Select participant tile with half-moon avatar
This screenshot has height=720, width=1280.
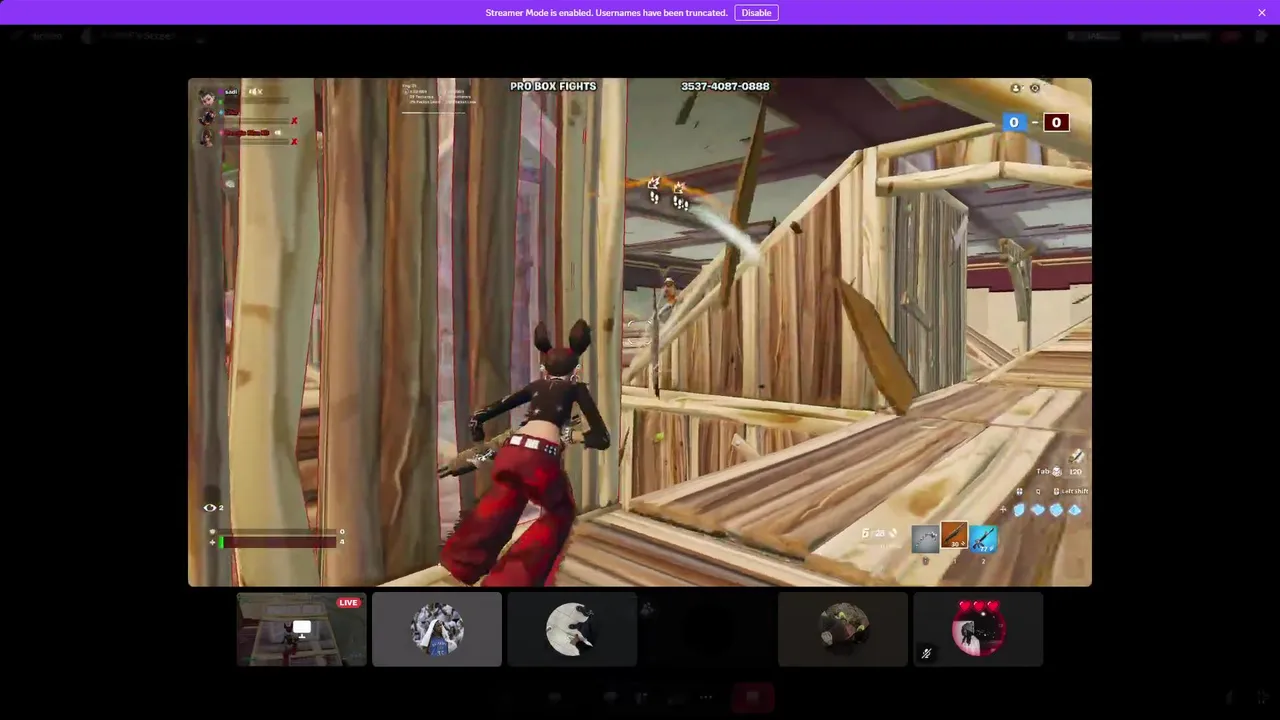[572, 629]
